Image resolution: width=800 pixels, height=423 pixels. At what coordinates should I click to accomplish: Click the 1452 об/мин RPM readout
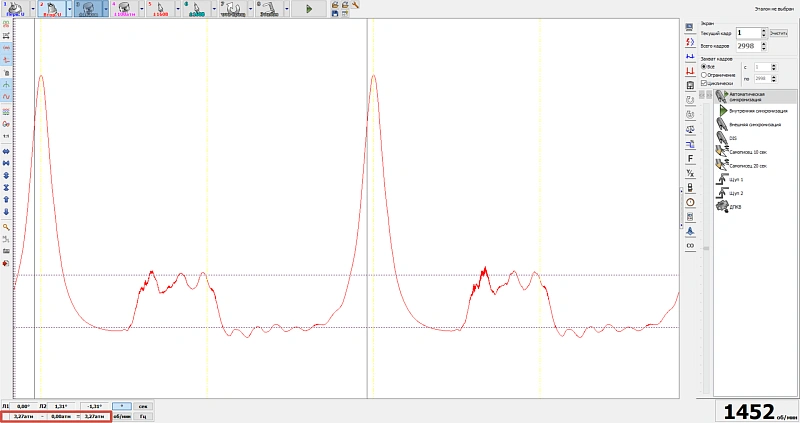tap(758, 411)
